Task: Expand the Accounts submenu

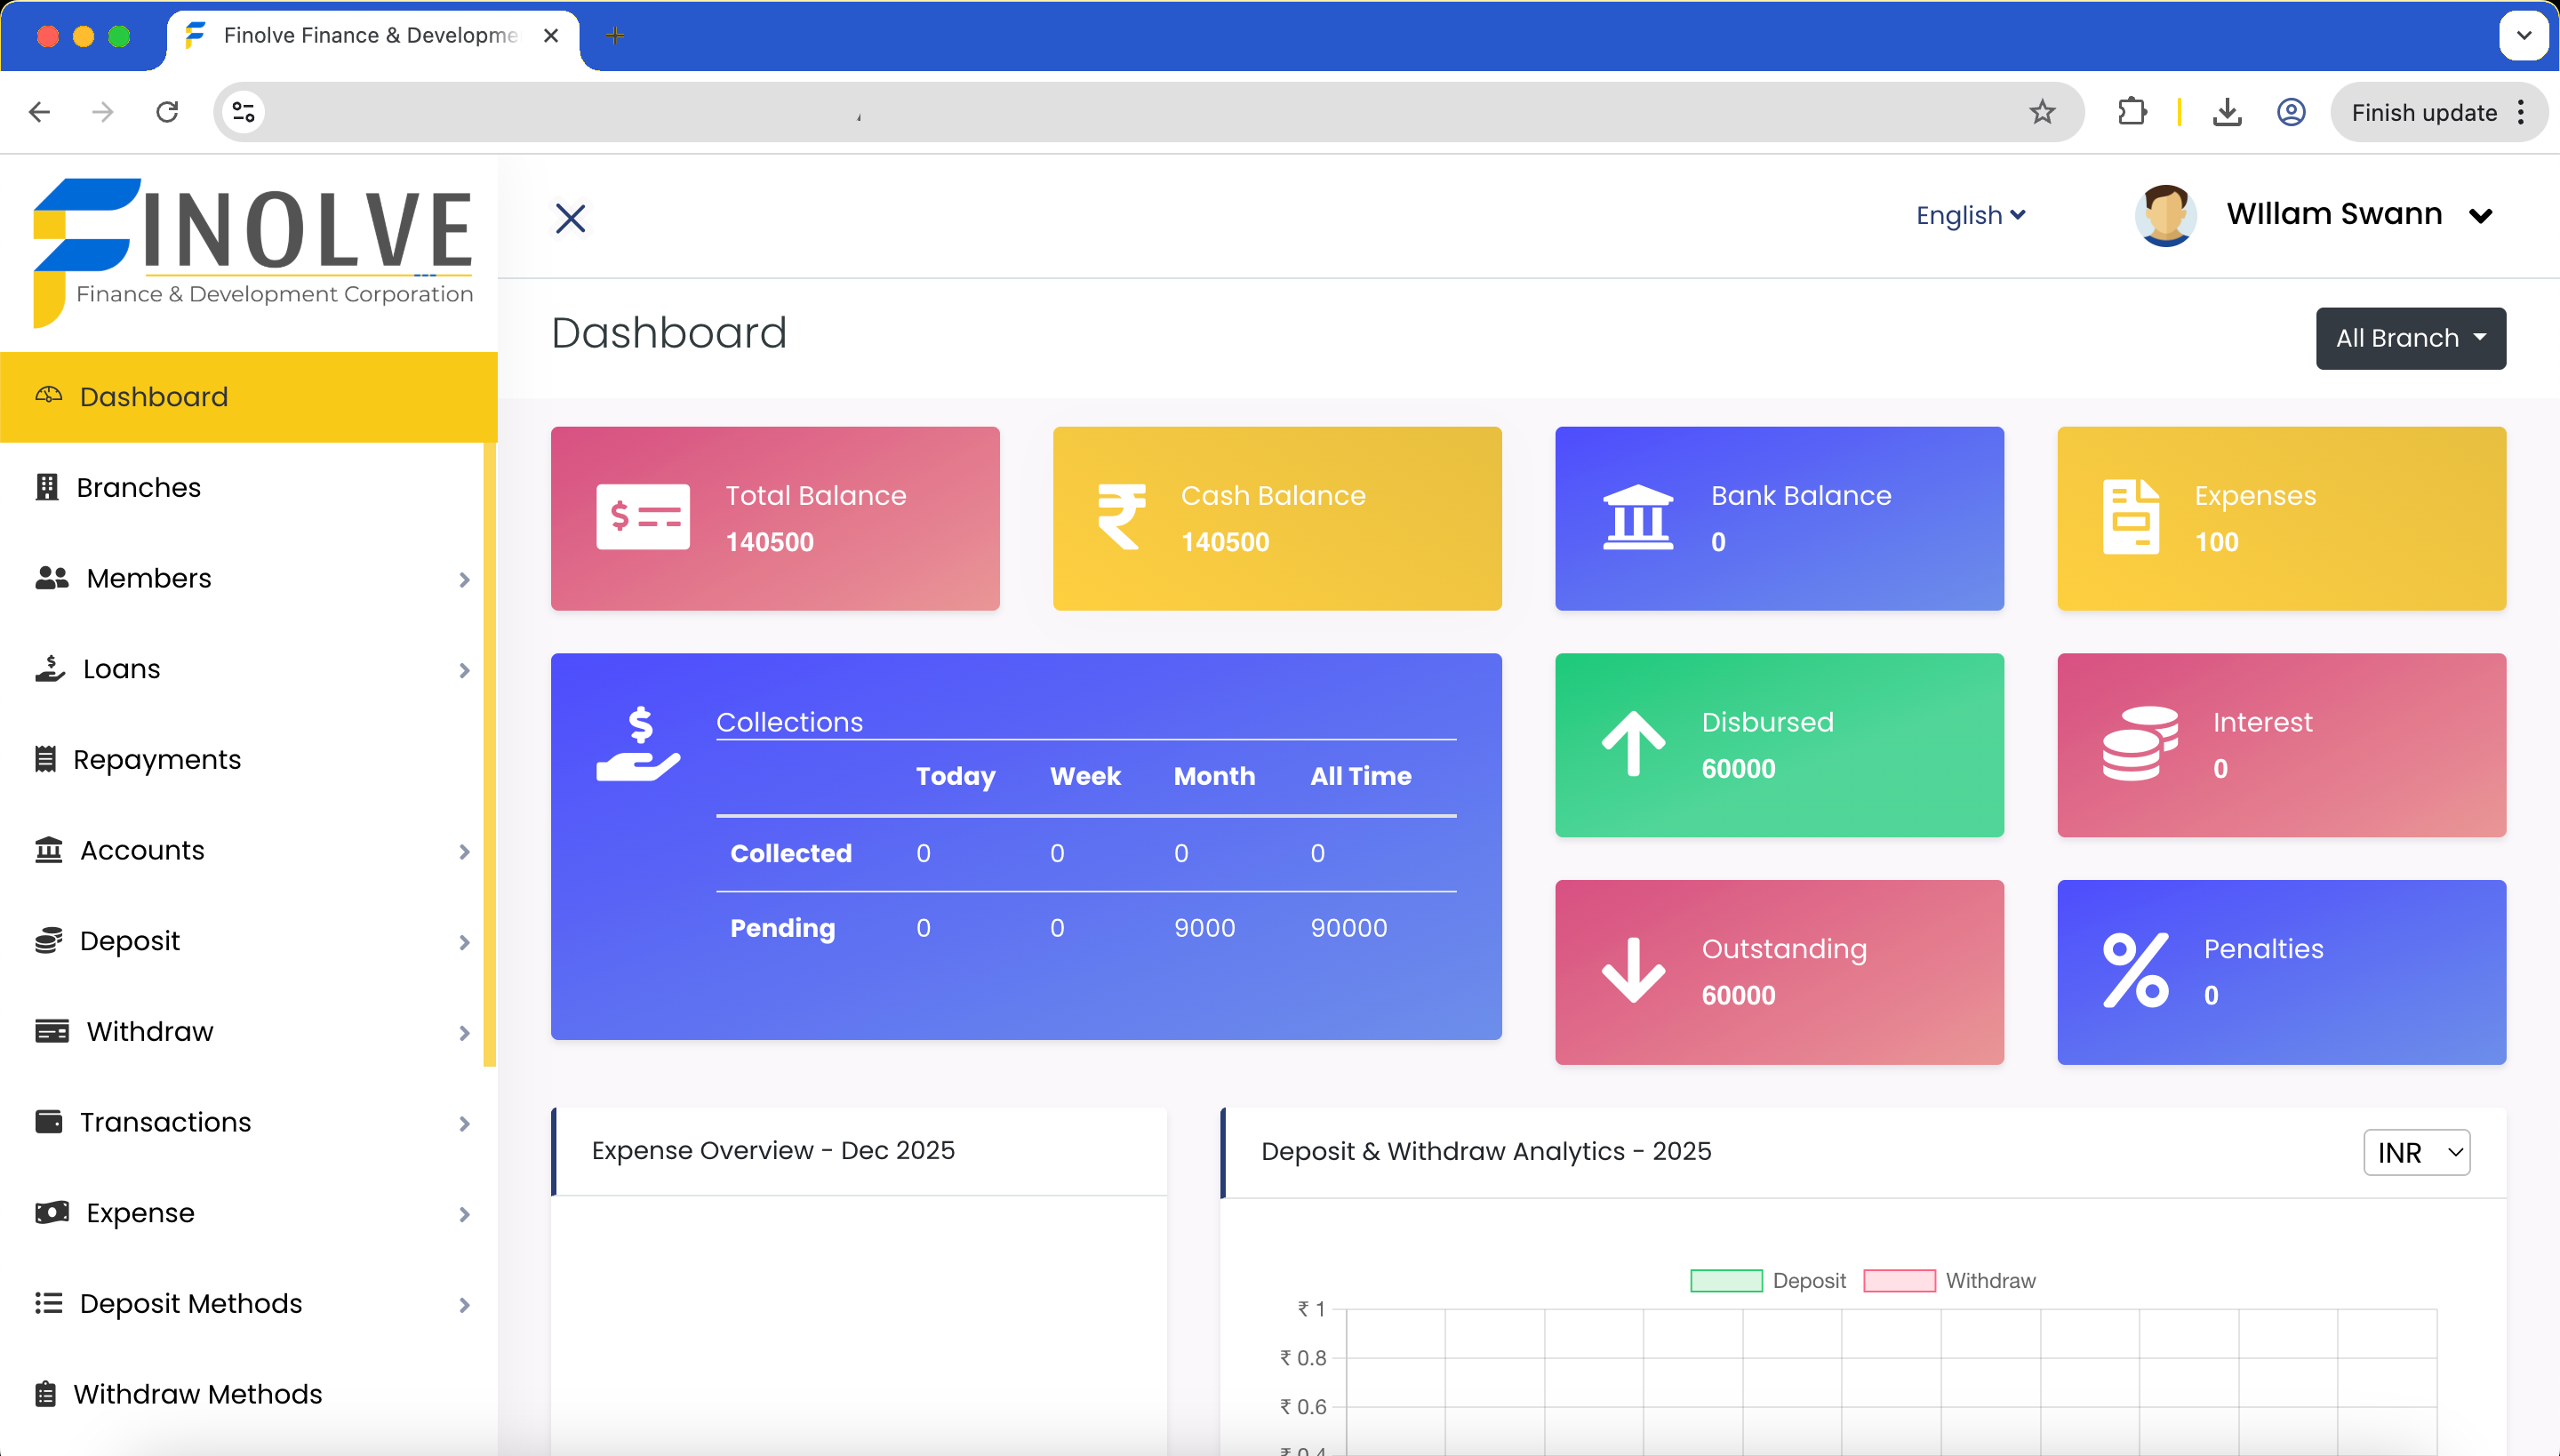Action: click(463, 852)
